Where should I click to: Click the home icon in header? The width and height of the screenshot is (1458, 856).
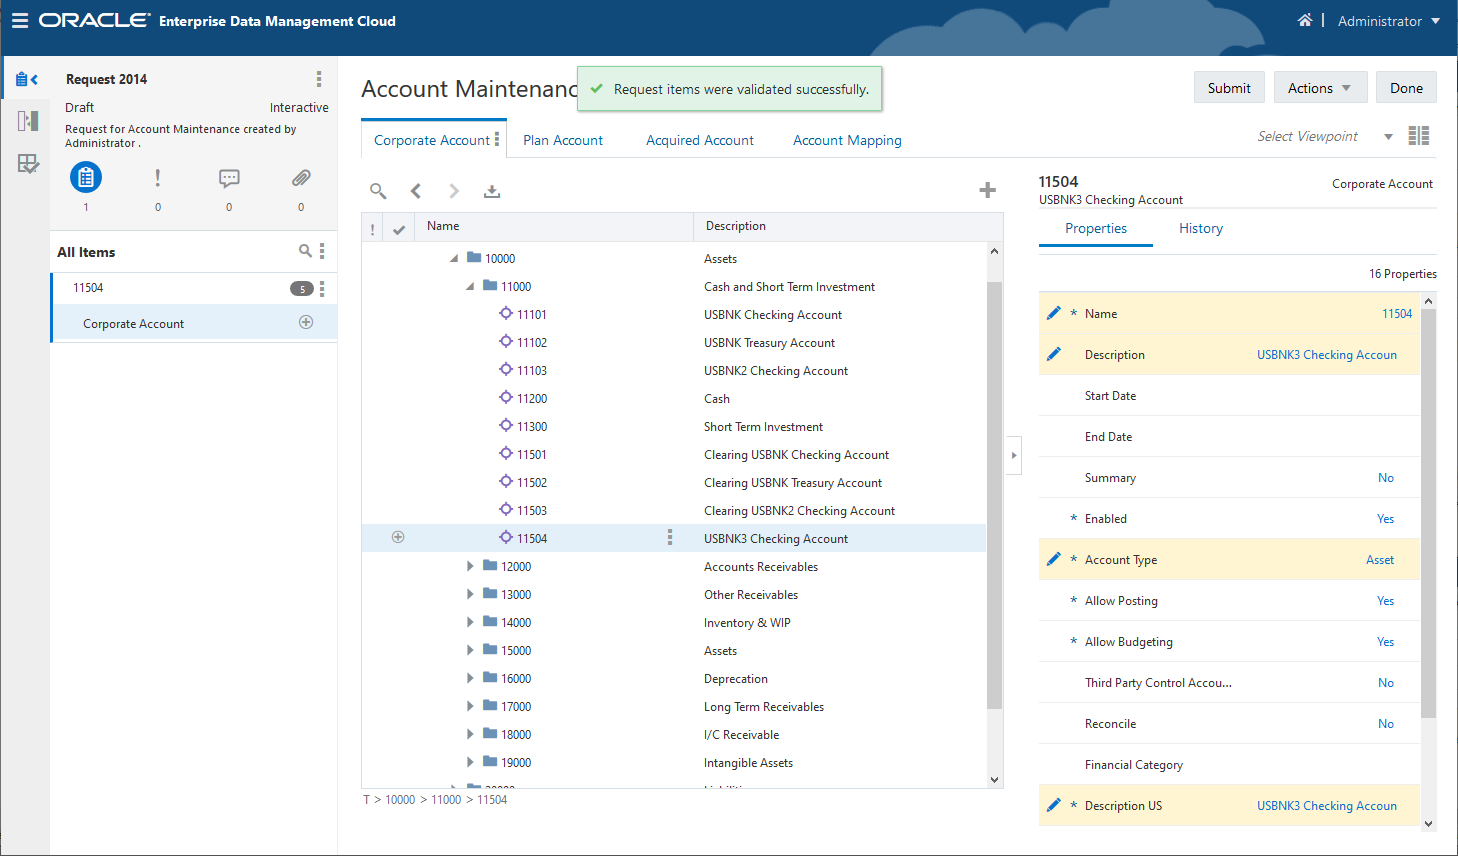pyautogui.click(x=1304, y=20)
